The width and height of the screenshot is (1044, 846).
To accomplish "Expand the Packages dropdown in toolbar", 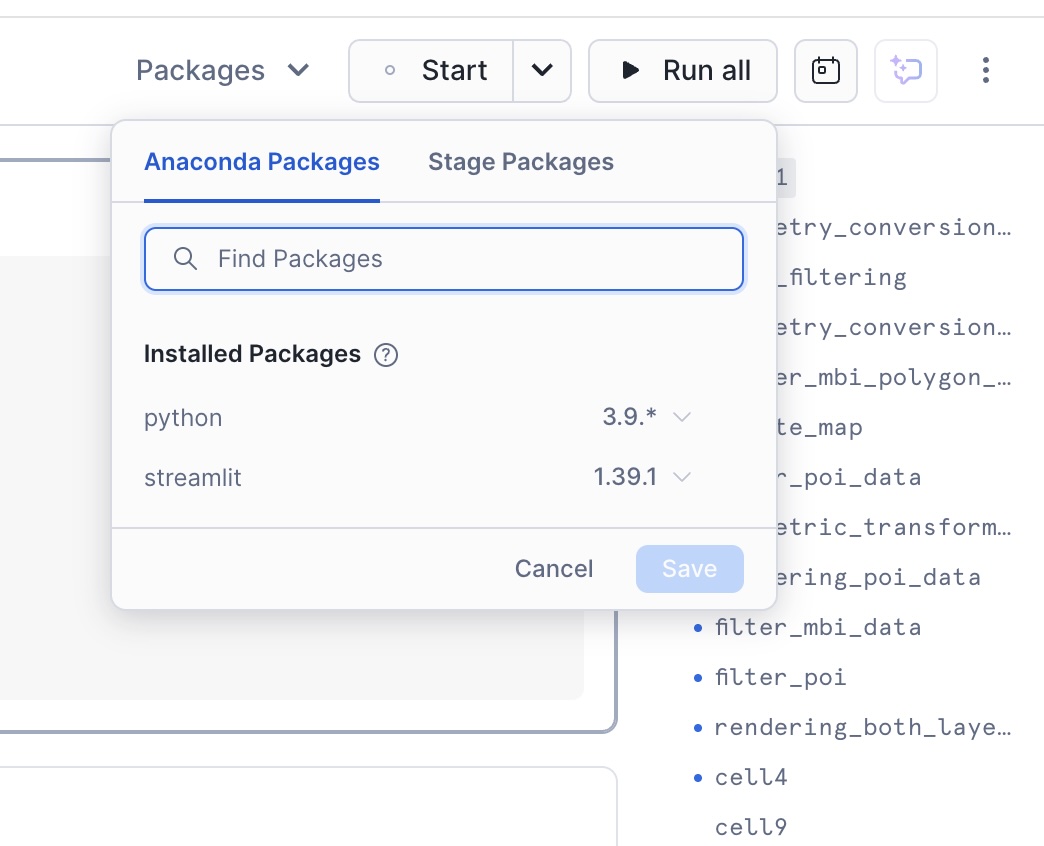I will pos(223,71).
